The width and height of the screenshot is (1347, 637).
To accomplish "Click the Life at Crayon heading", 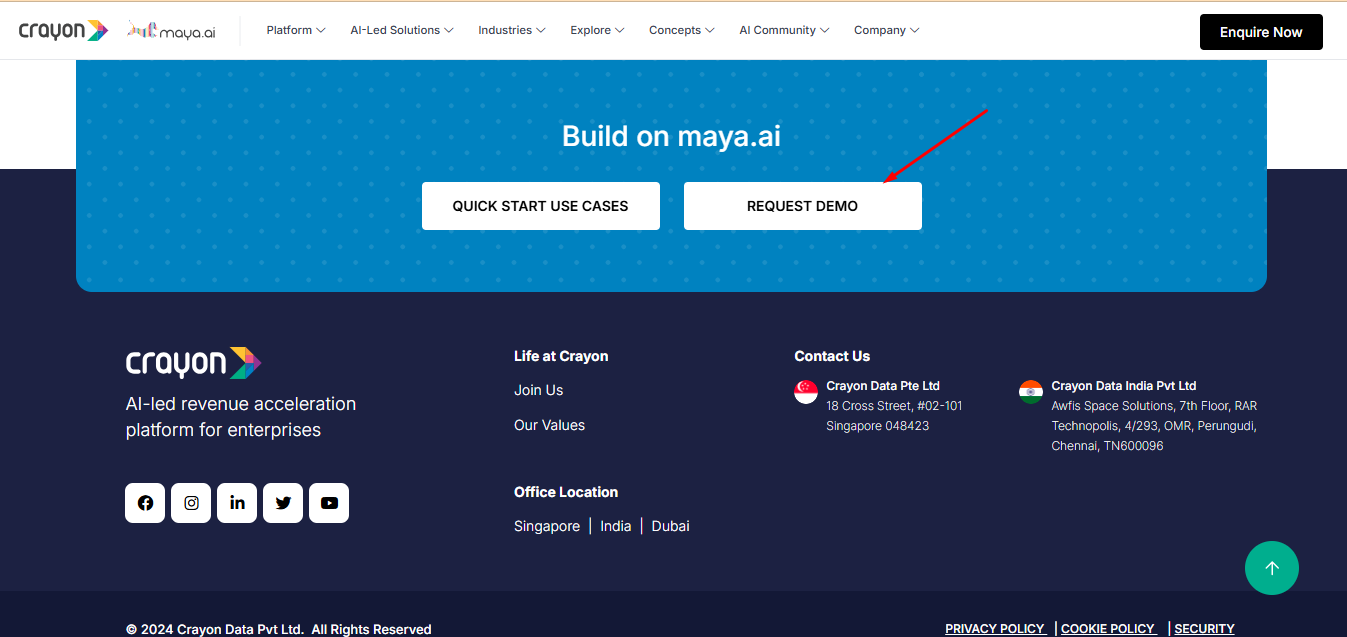I will click(x=561, y=356).
